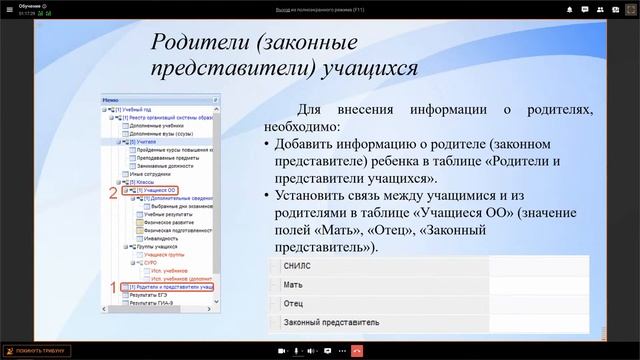Open the hamburger main menu
The width and height of the screenshot is (640, 360).
pyautogui.click(x=9, y=9)
